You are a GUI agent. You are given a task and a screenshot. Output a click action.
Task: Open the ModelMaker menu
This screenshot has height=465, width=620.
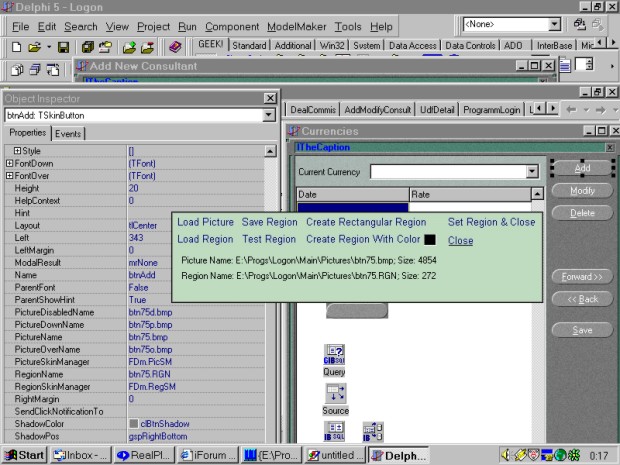297,26
